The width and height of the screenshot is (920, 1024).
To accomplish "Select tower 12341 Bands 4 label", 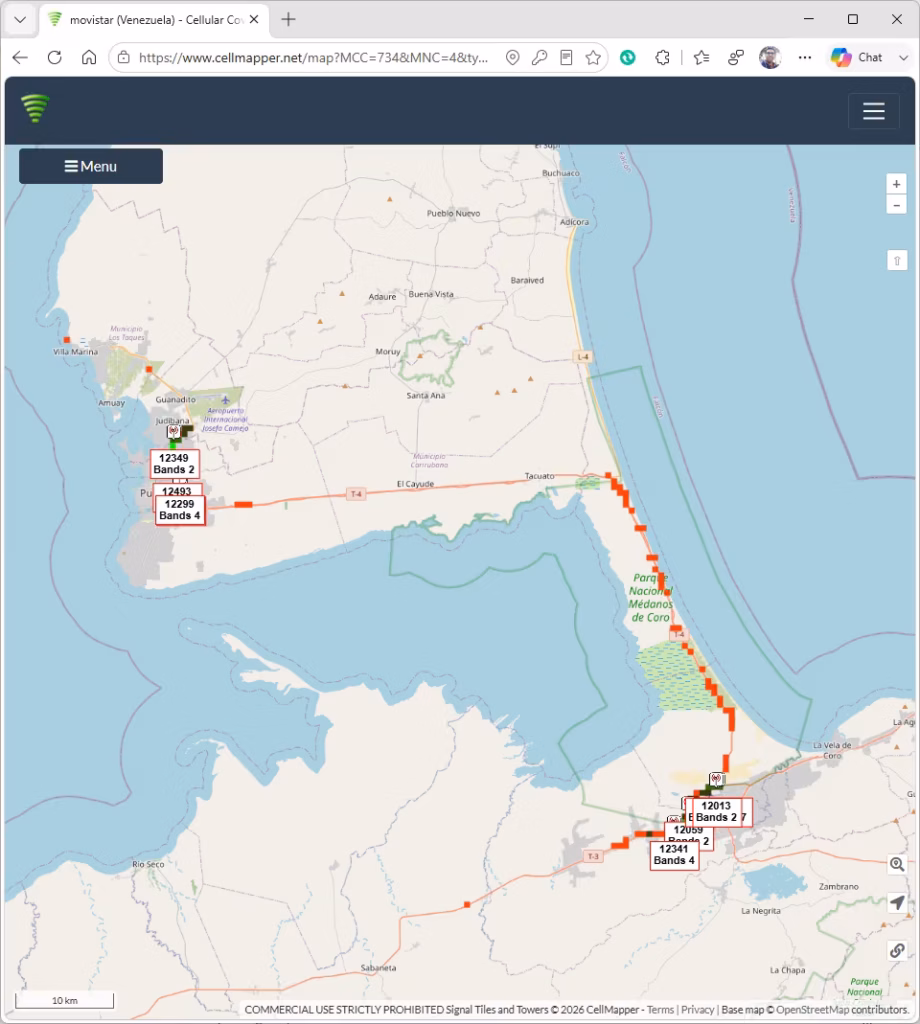I will pos(674,855).
